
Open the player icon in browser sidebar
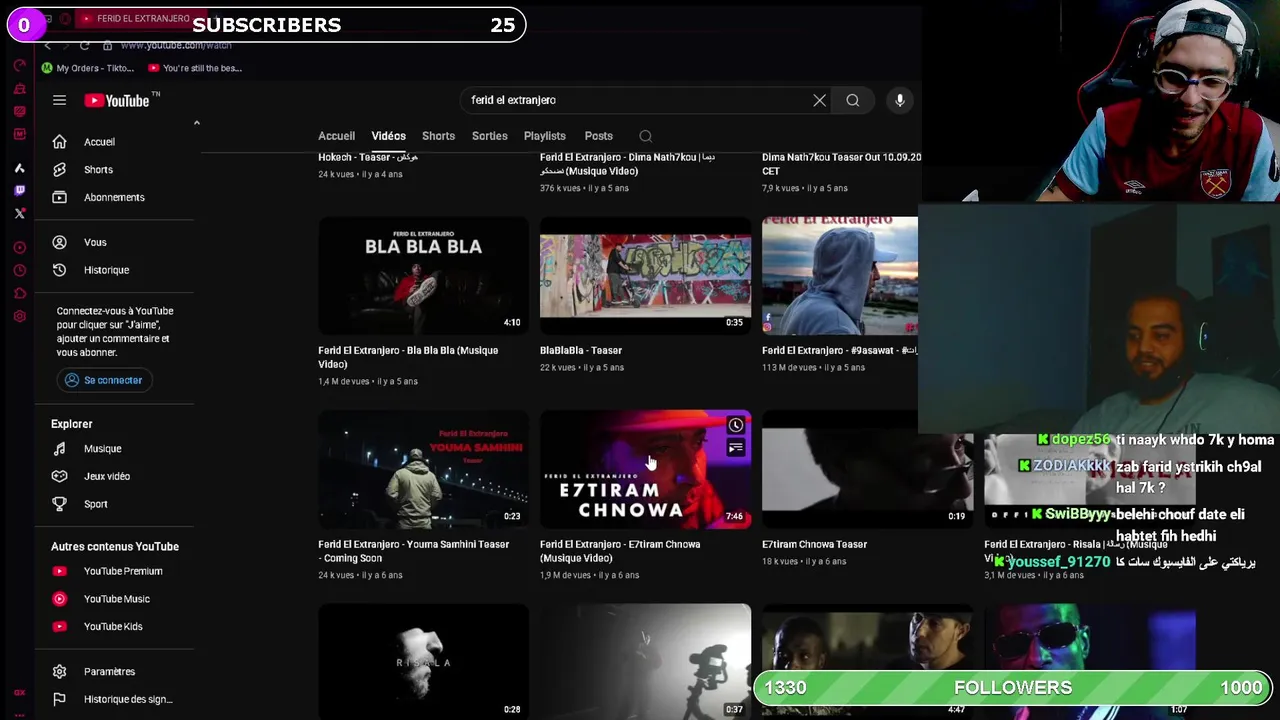20,247
